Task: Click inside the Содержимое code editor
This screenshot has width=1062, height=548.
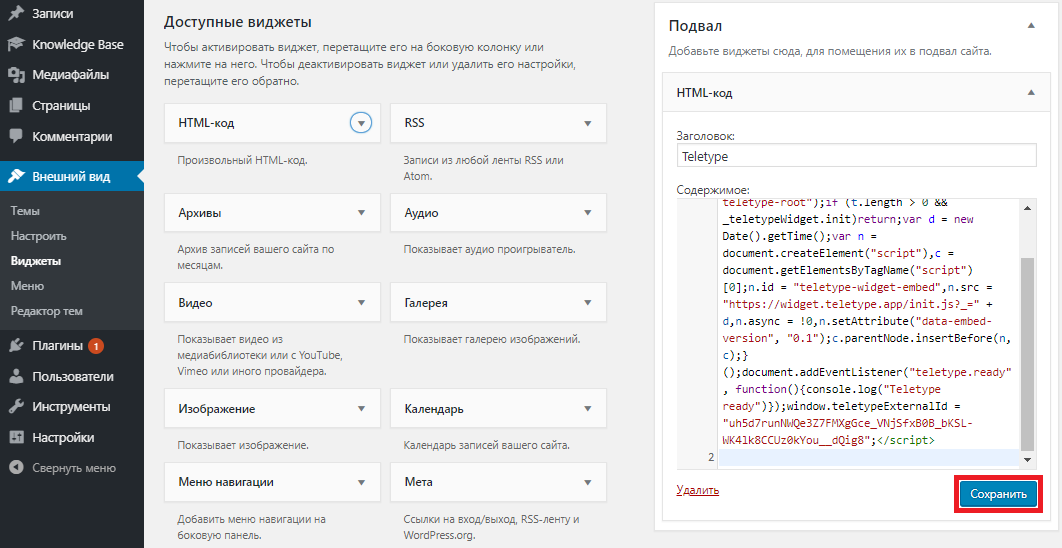Action: coord(856,333)
